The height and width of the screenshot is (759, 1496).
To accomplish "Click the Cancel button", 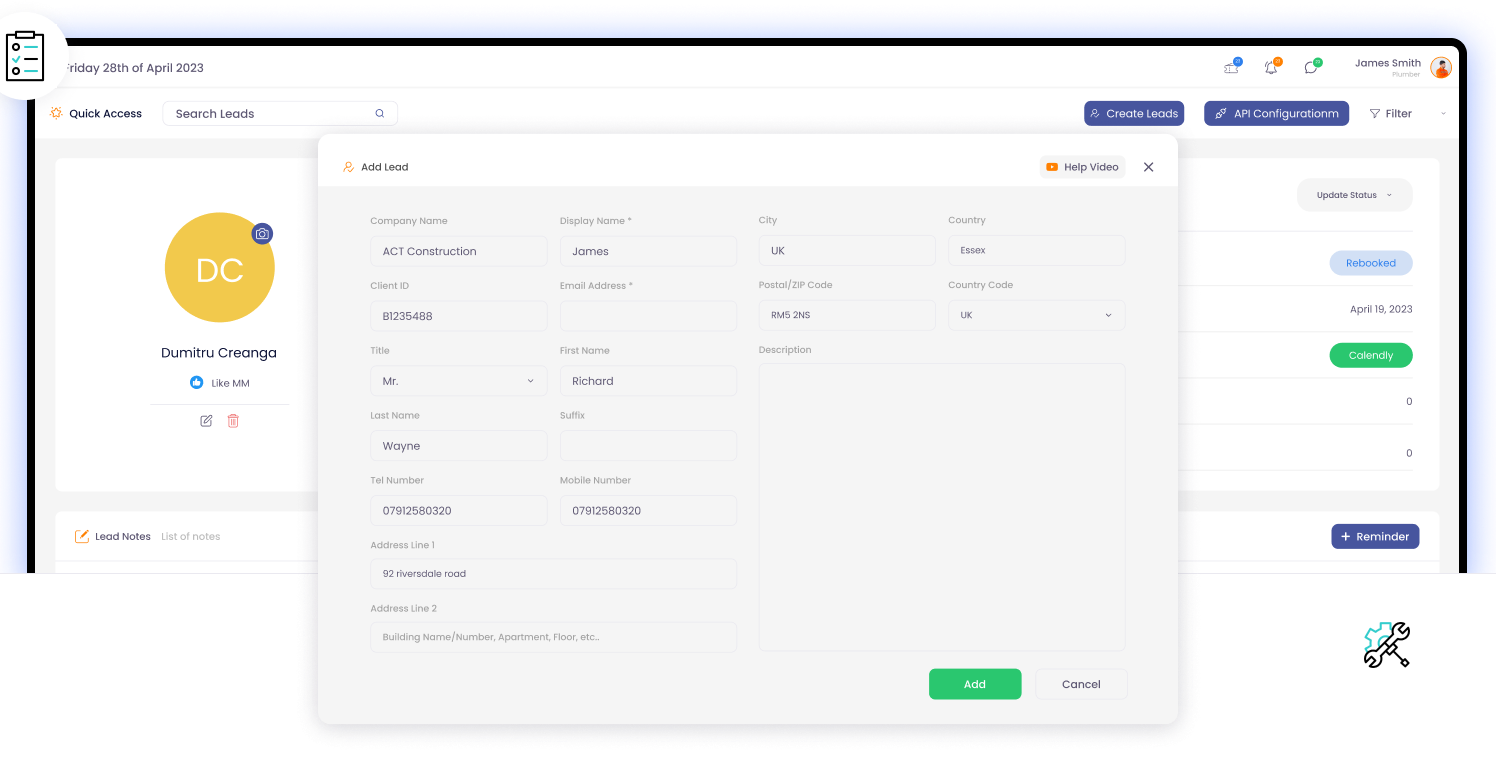I will pyautogui.click(x=1081, y=684).
